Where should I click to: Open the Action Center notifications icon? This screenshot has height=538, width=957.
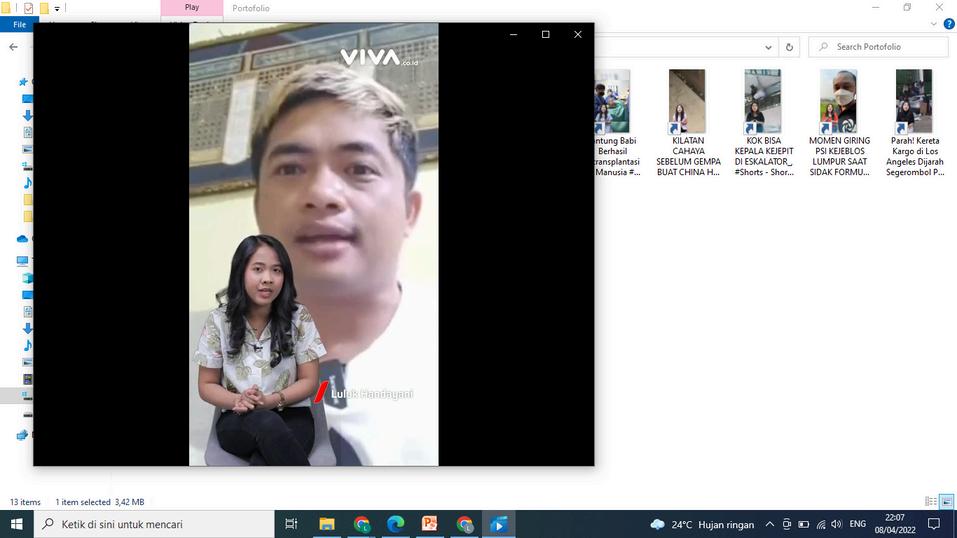[934, 524]
